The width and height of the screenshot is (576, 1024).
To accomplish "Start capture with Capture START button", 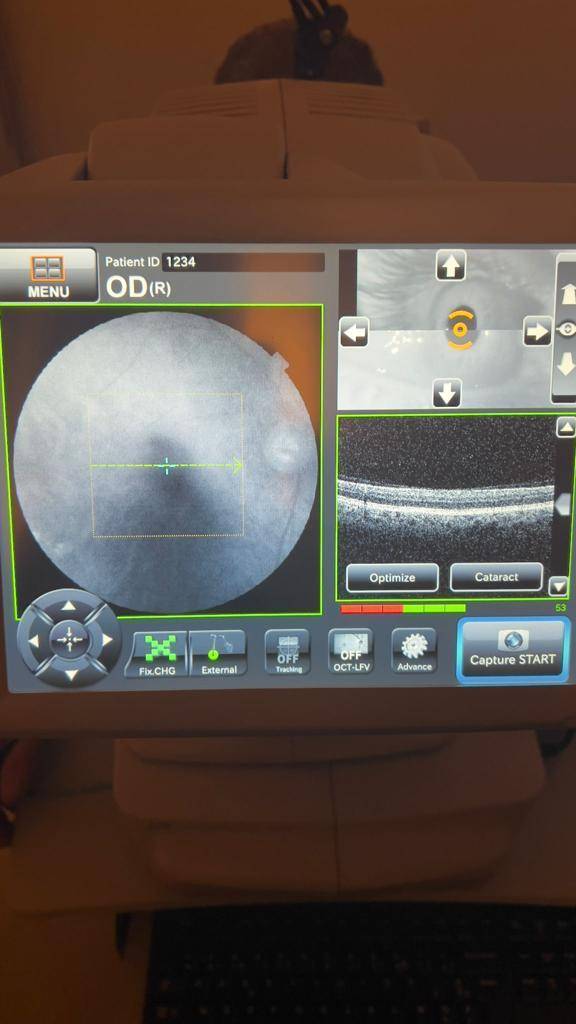I will pyautogui.click(x=513, y=650).
